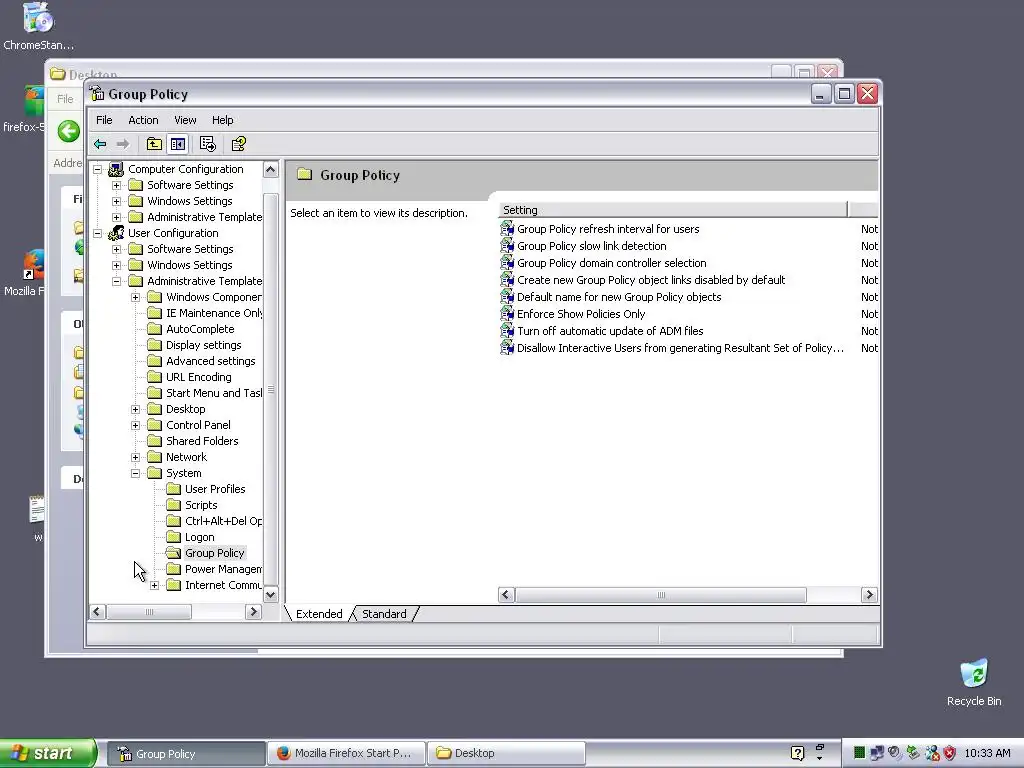Collapse Administrative Templates under User Configuration
Viewport: 1024px width, 768px height.
click(x=116, y=281)
